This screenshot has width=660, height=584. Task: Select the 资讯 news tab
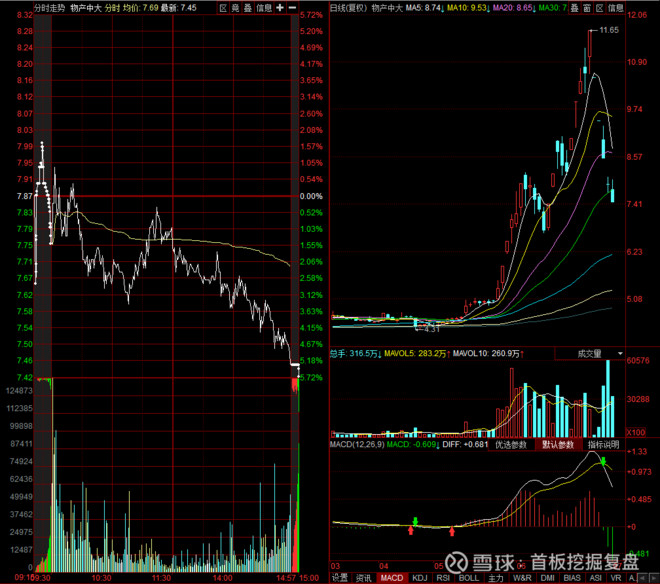pyautogui.click(x=363, y=578)
